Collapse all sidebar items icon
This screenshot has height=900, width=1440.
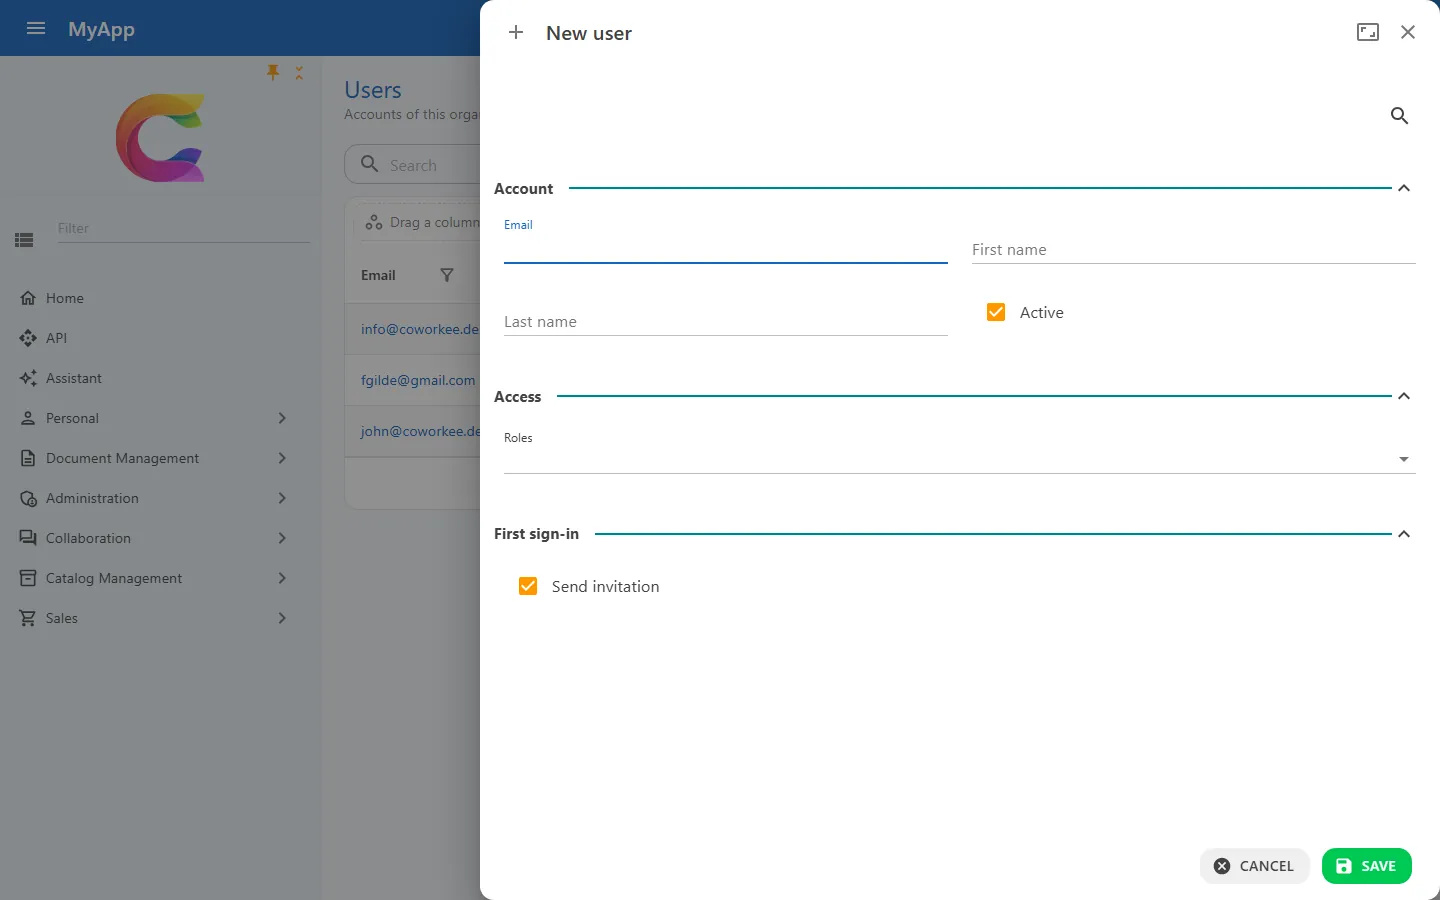pos(299,73)
